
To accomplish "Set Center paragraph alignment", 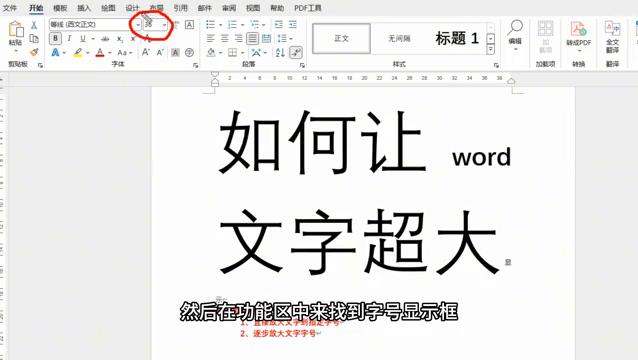I will (225, 39).
